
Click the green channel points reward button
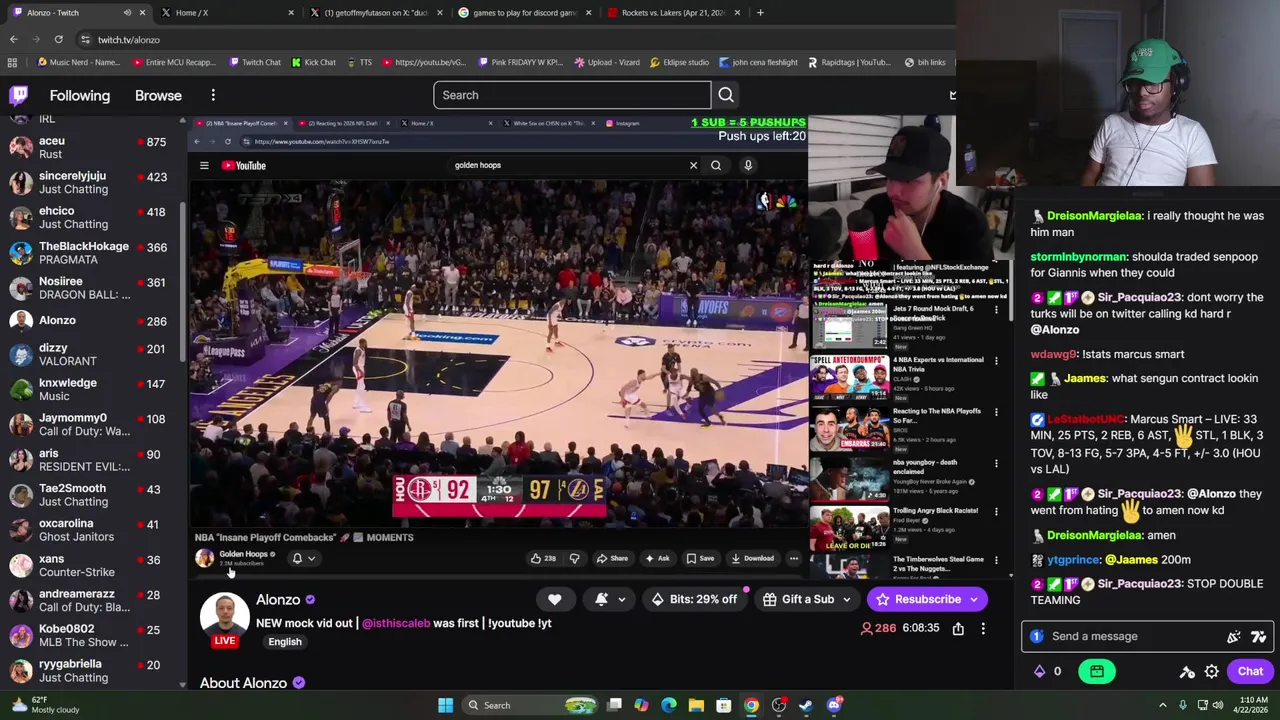pos(1097,671)
